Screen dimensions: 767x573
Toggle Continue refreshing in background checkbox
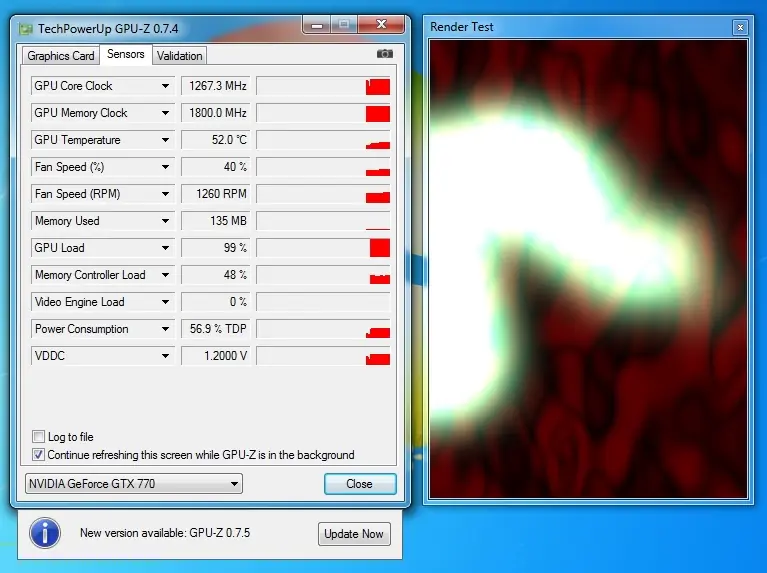point(38,455)
